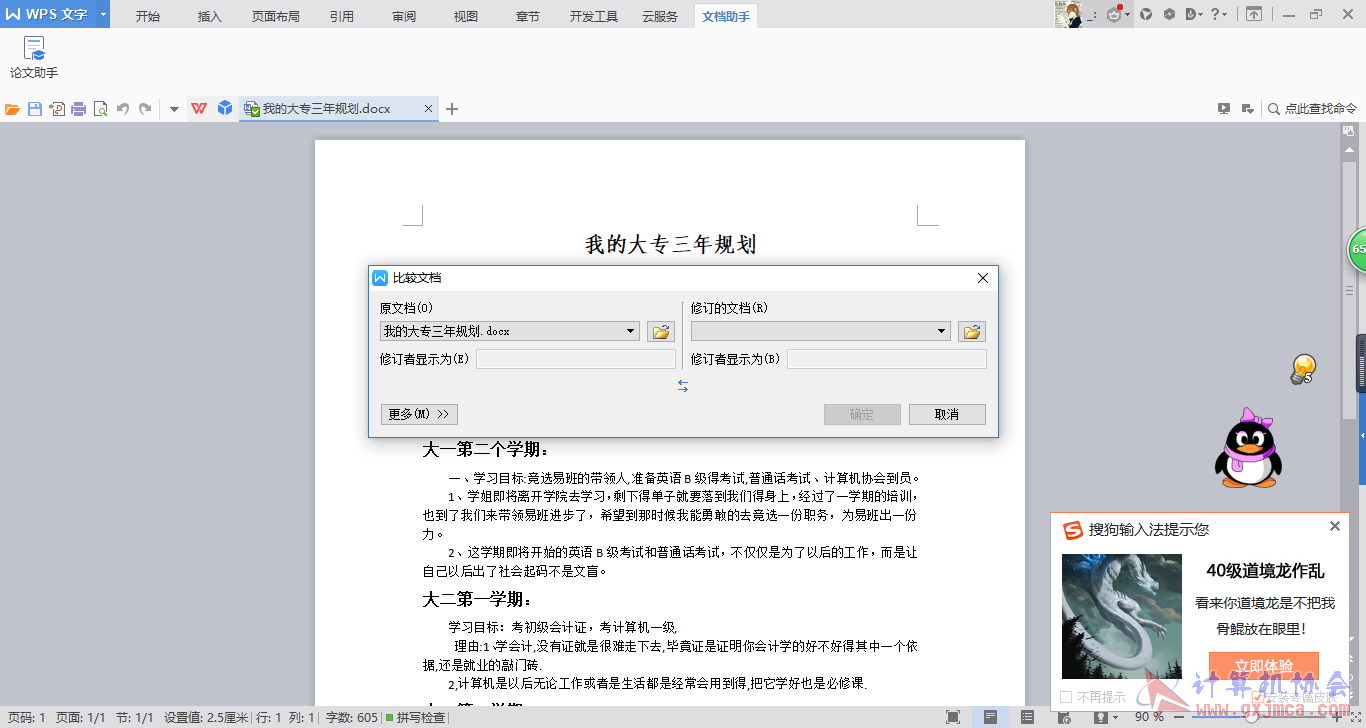Close the 比较文档 dialog
The height and width of the screenshot is (728, 1366).
point(982,278)
